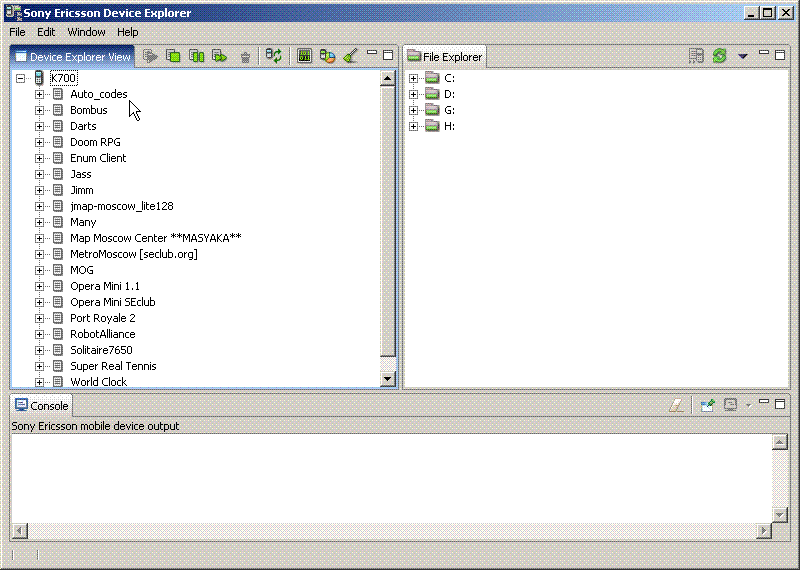Expand the H: drive node
The width and height of the screenshot is (800, 570).
413,127
